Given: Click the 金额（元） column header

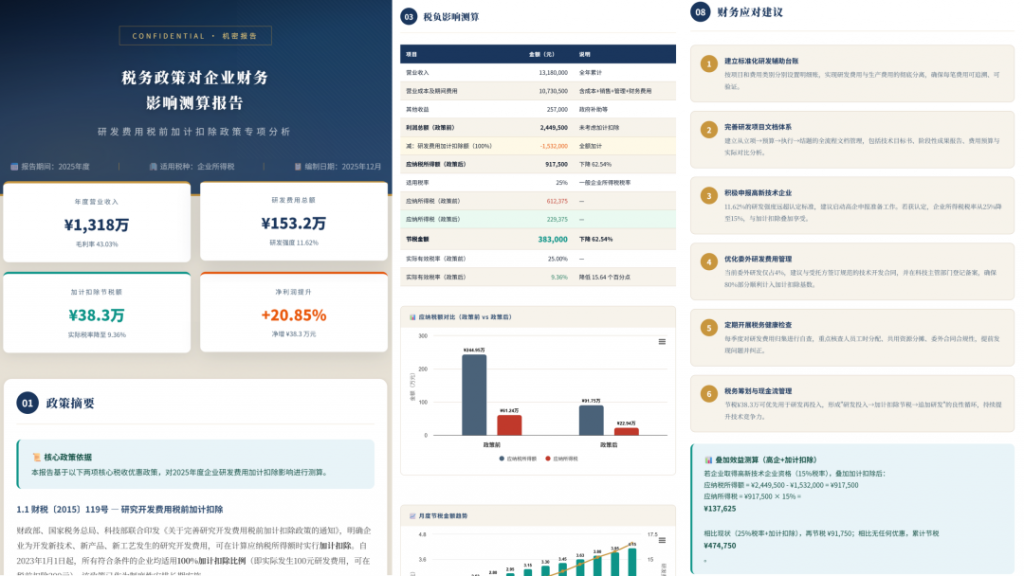Looking at the screenshot, I should (541, 54).
